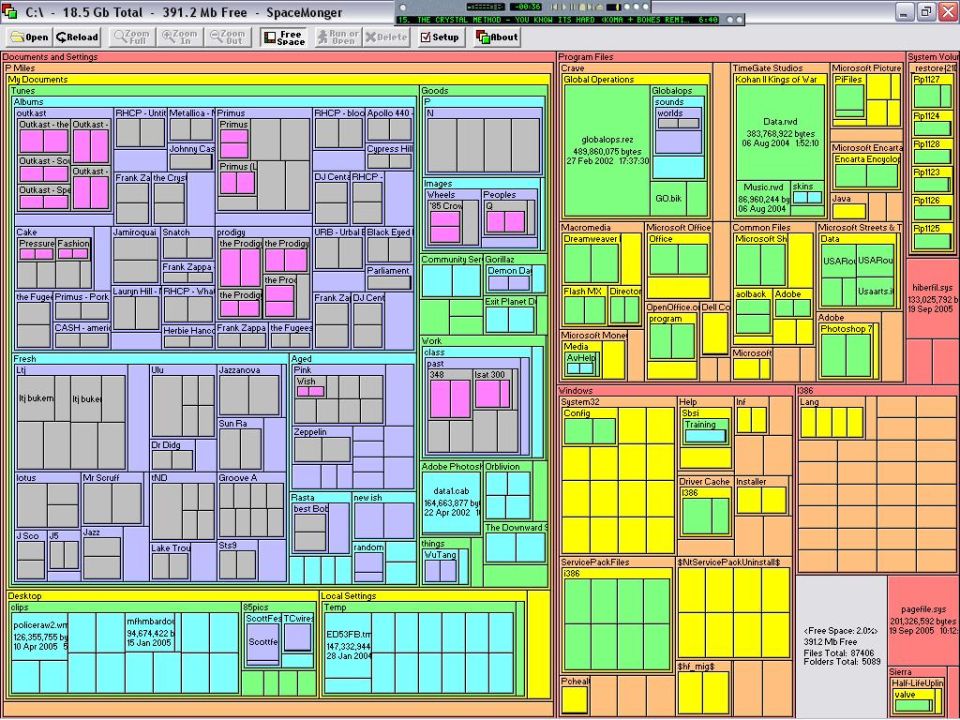This screenshot has width=960, height=720.
Task: Select the System32 folder label
Action: pyautogui.click(x=580, y=402)
